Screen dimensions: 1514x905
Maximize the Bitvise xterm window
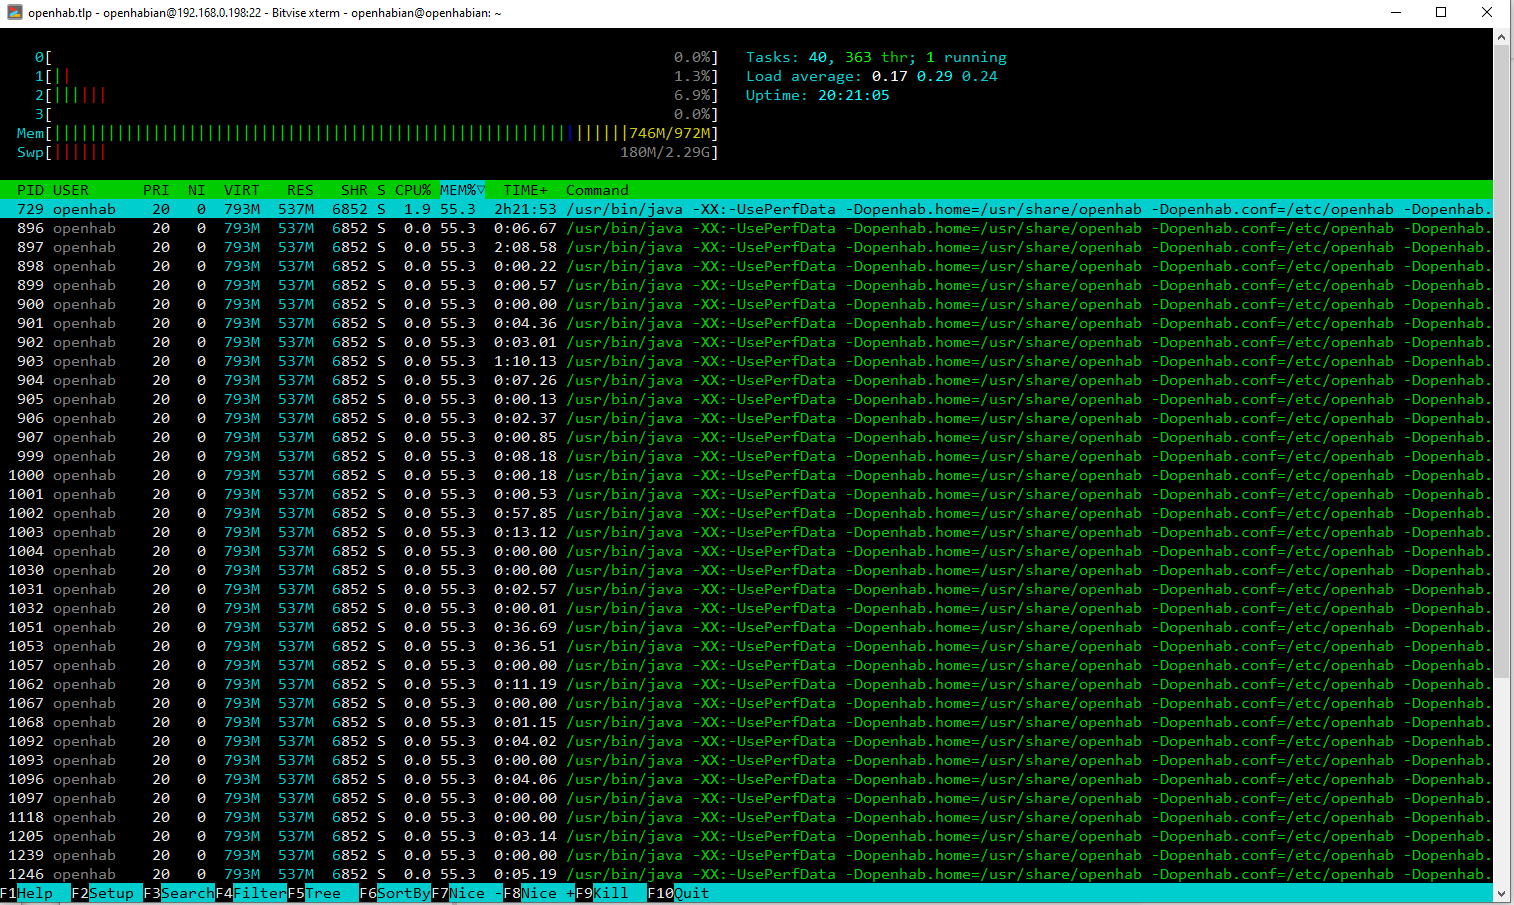(1441, 13)
